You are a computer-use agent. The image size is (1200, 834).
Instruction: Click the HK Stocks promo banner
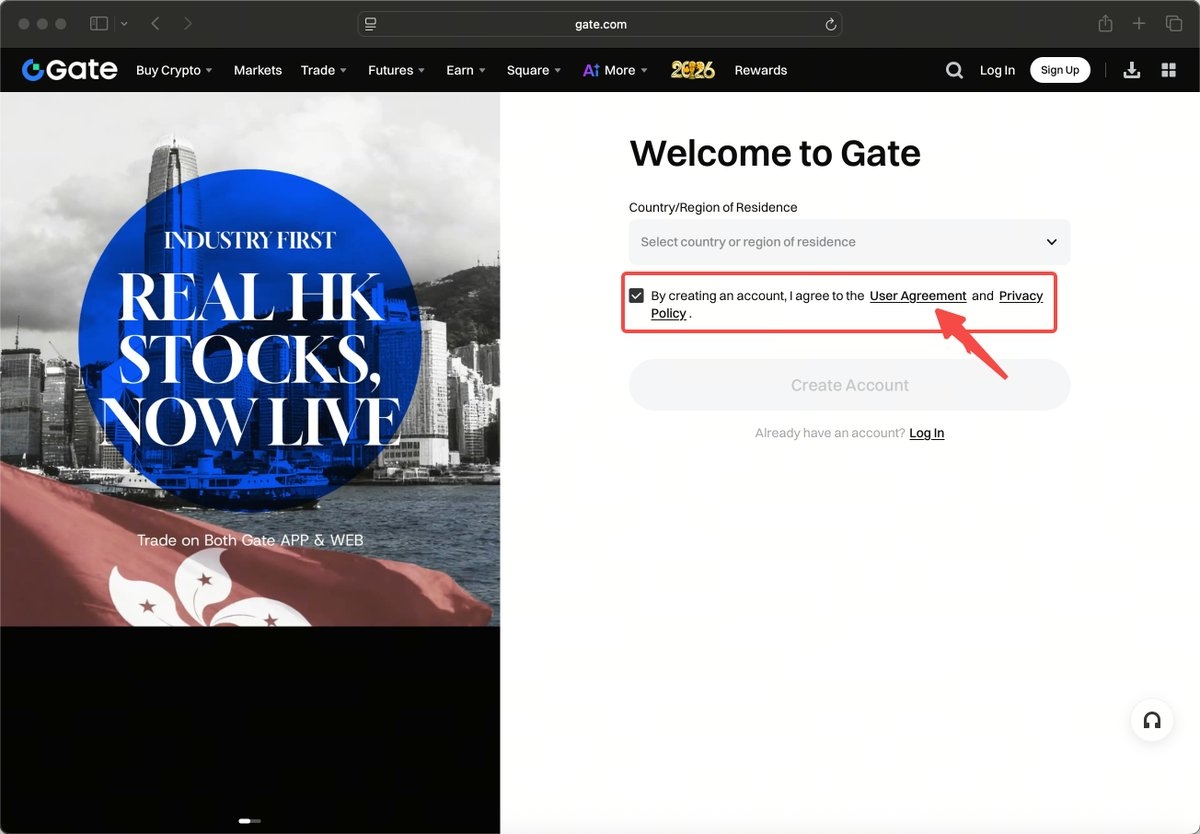(250, 359)
